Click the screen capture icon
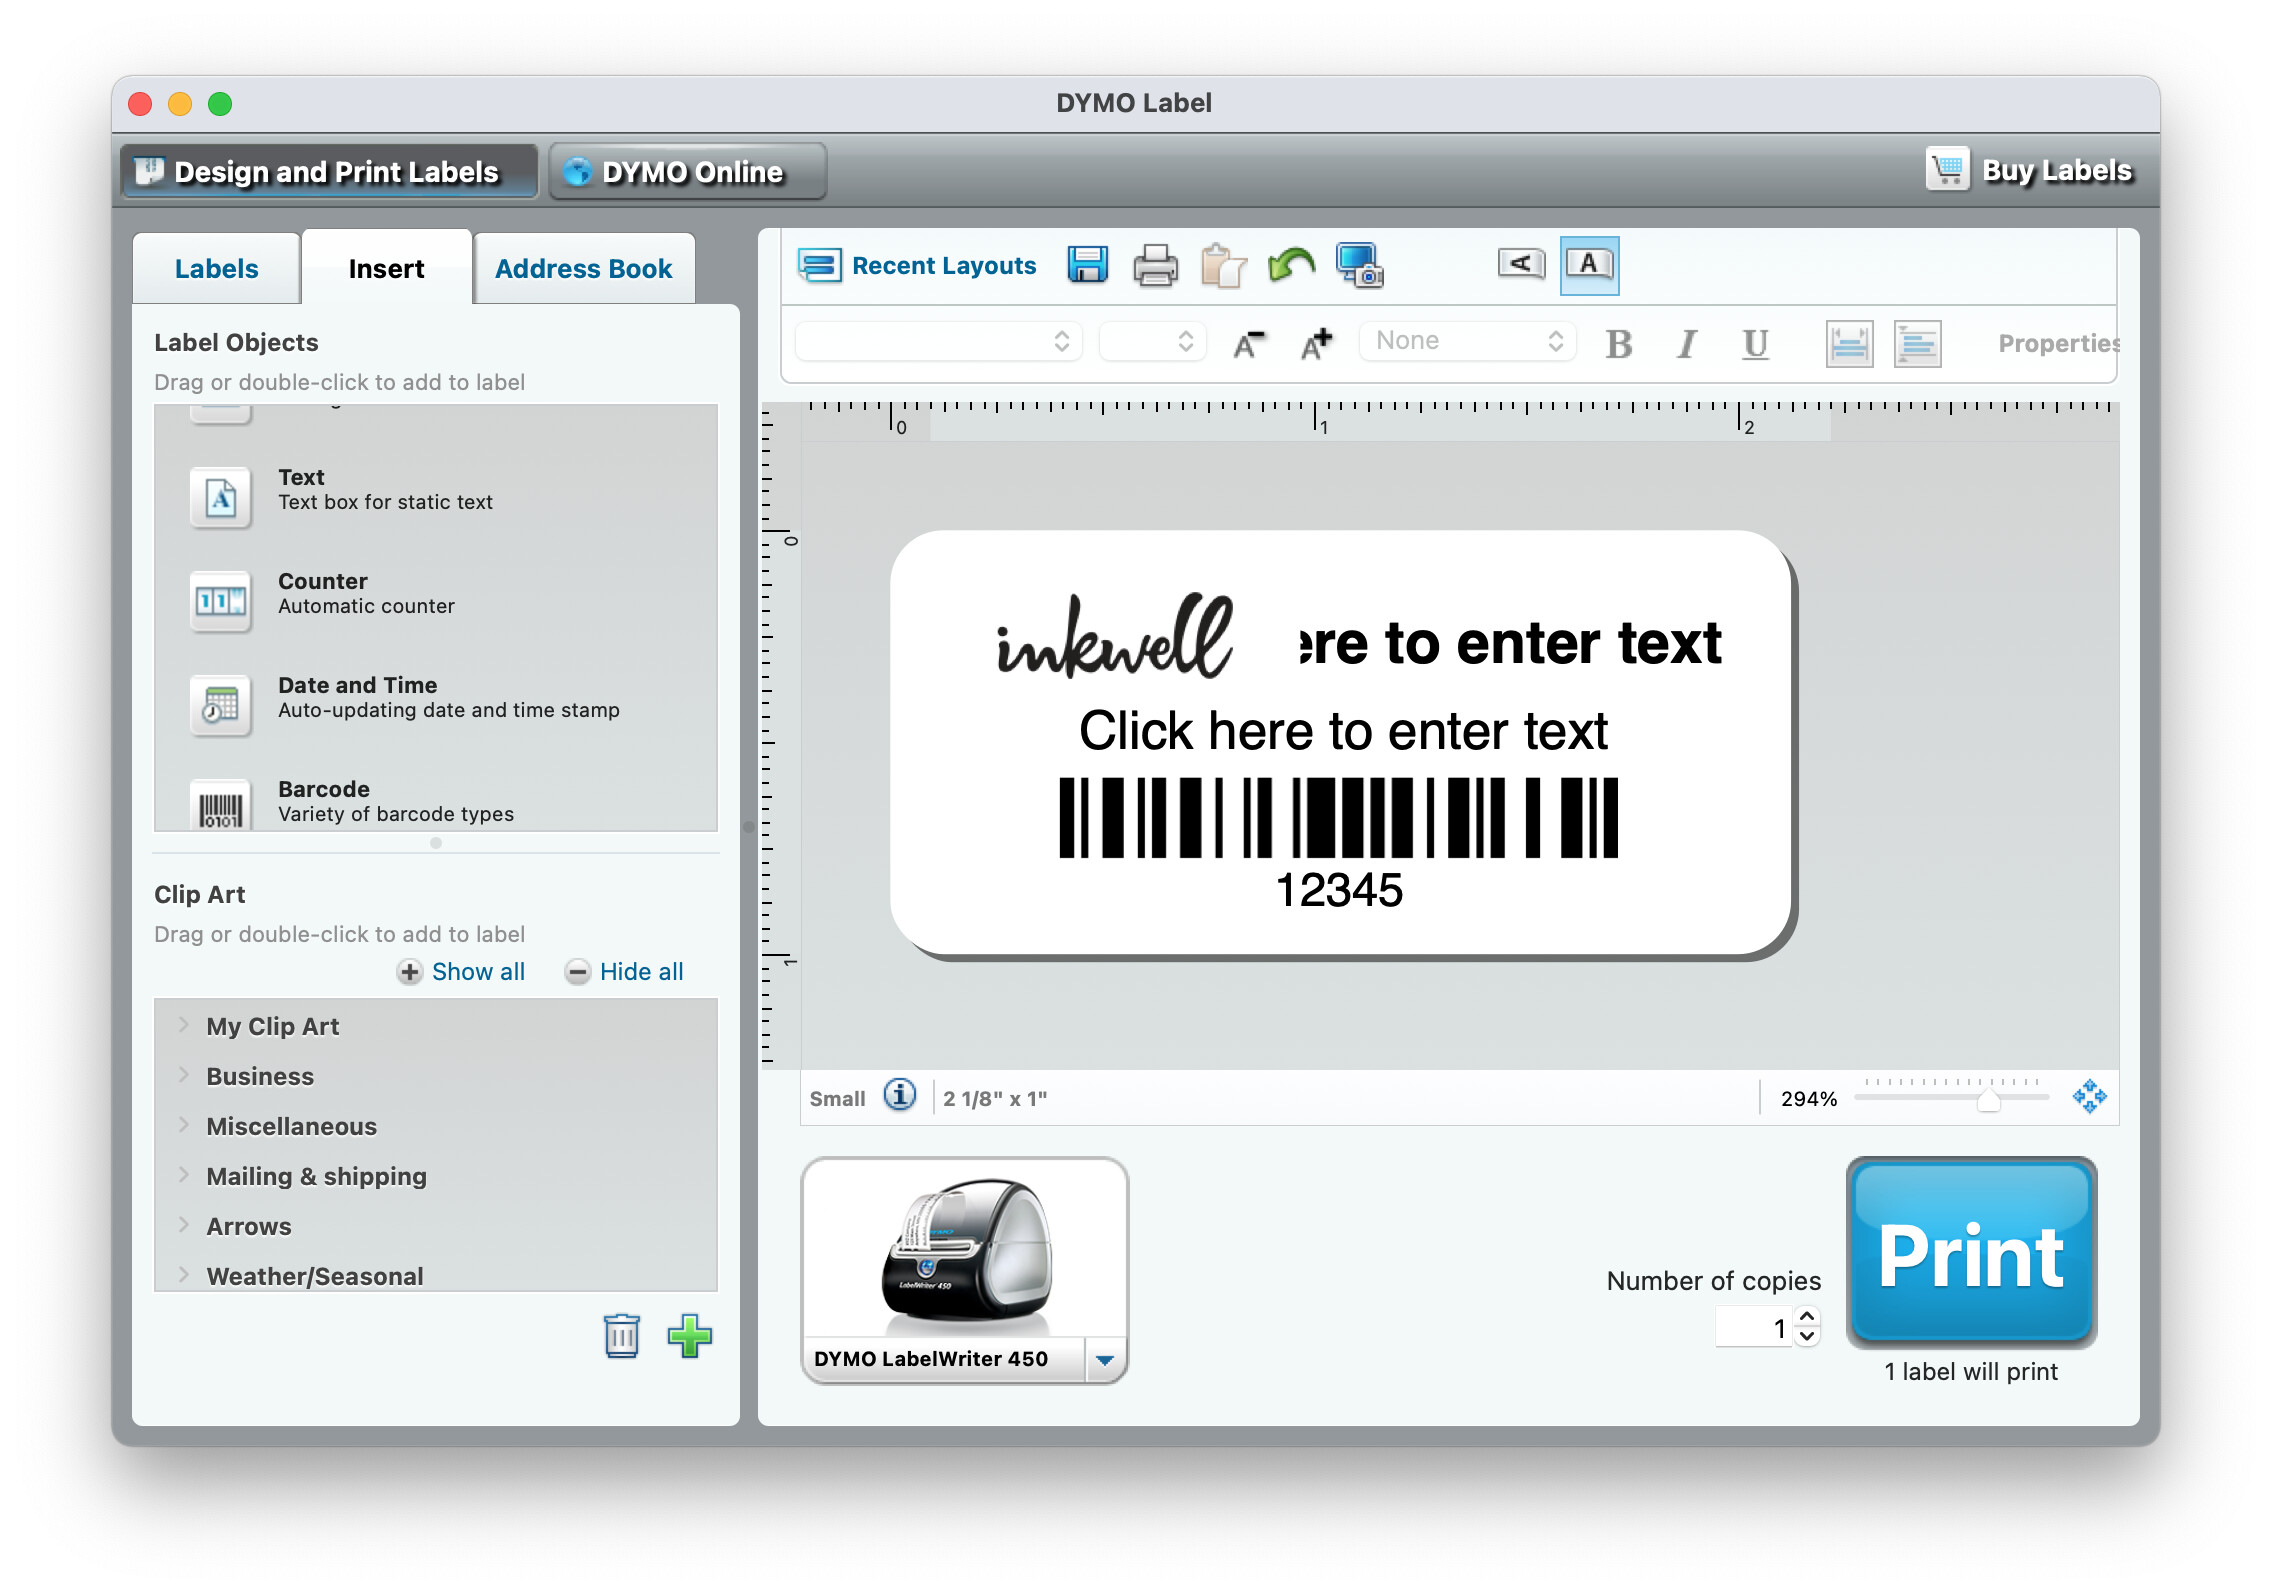The width and height of the screenshot is (2272, 1594). 1359,266
